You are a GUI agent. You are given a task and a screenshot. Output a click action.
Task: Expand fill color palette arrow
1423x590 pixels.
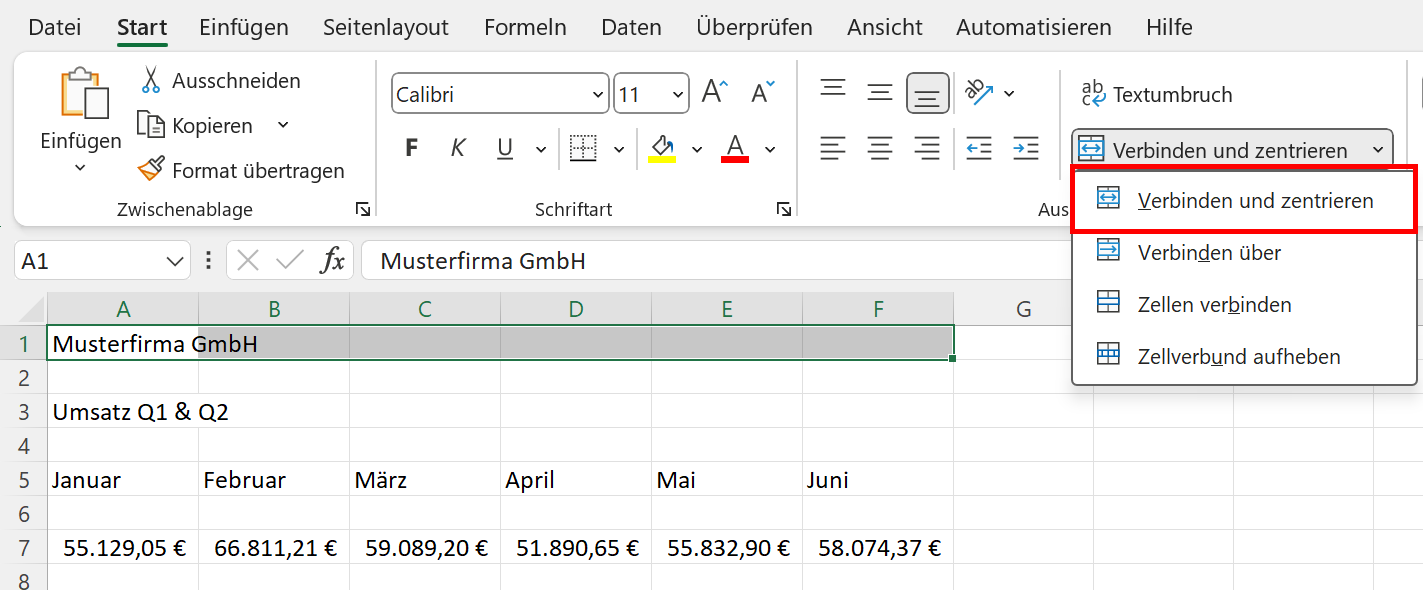point(697,150)
